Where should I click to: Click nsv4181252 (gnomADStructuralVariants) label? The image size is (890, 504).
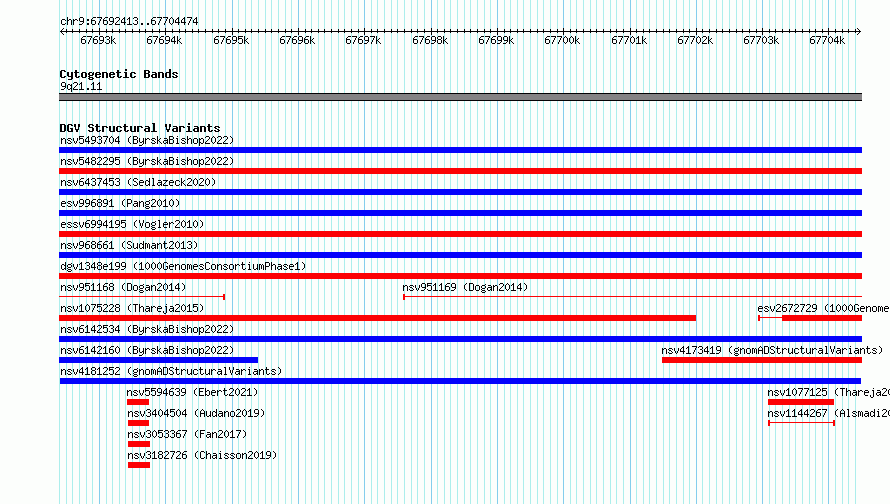pyautogui.click(x=171, y=371)
